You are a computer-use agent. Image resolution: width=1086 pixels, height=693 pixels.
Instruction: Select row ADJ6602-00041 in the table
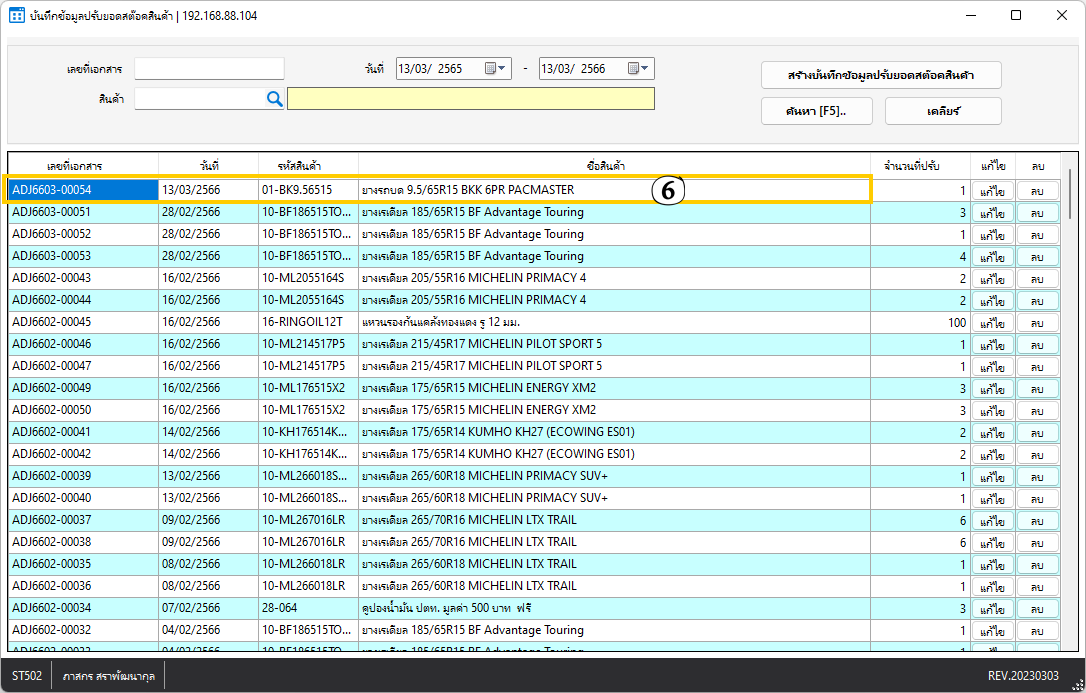coord(83,432)
